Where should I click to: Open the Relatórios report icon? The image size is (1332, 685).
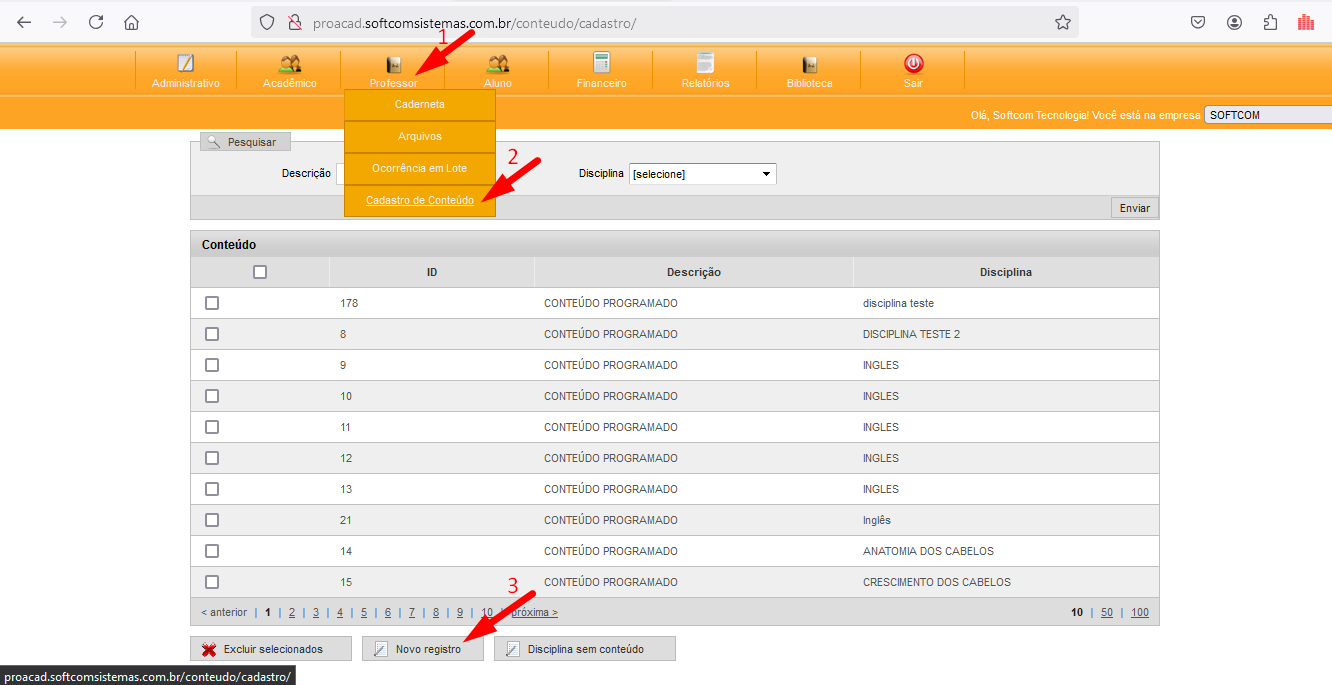[x=705, y=64]
